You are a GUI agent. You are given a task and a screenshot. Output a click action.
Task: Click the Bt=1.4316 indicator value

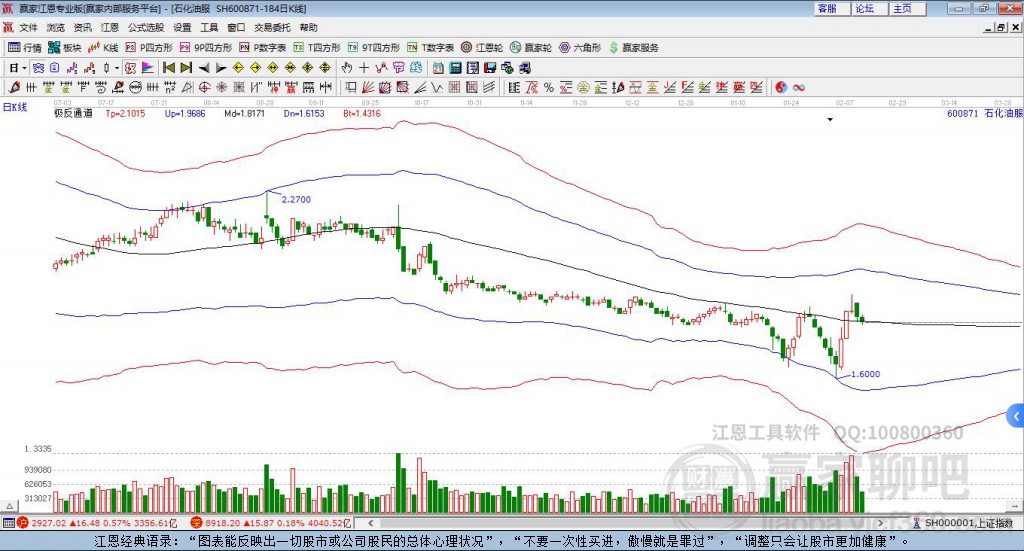point(362,113)
